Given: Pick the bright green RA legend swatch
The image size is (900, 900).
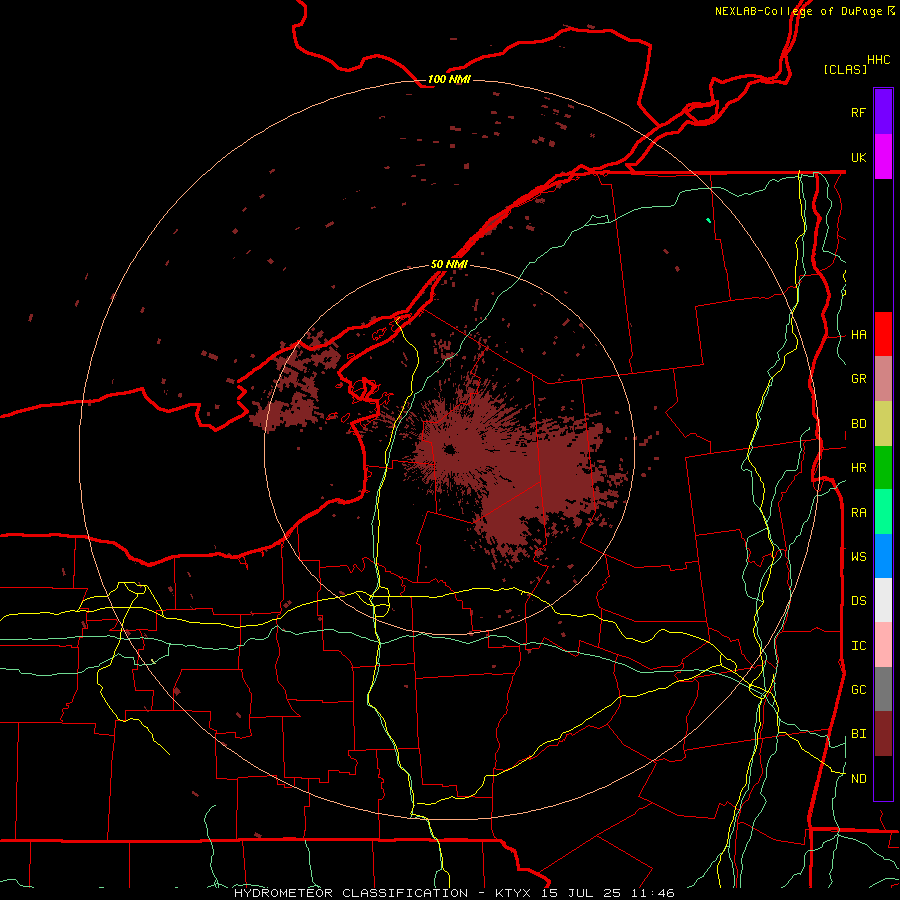Looking at the screenshot, I should click(x=883, y=512).
